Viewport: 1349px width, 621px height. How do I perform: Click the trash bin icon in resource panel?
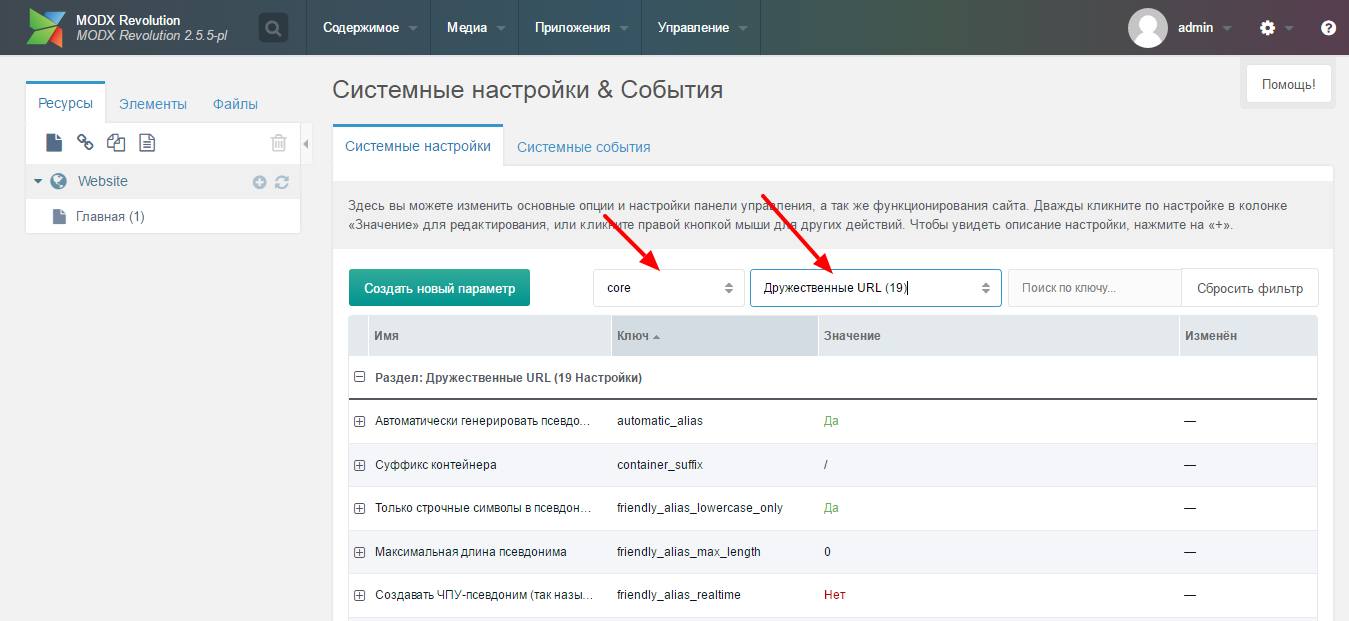279,143
